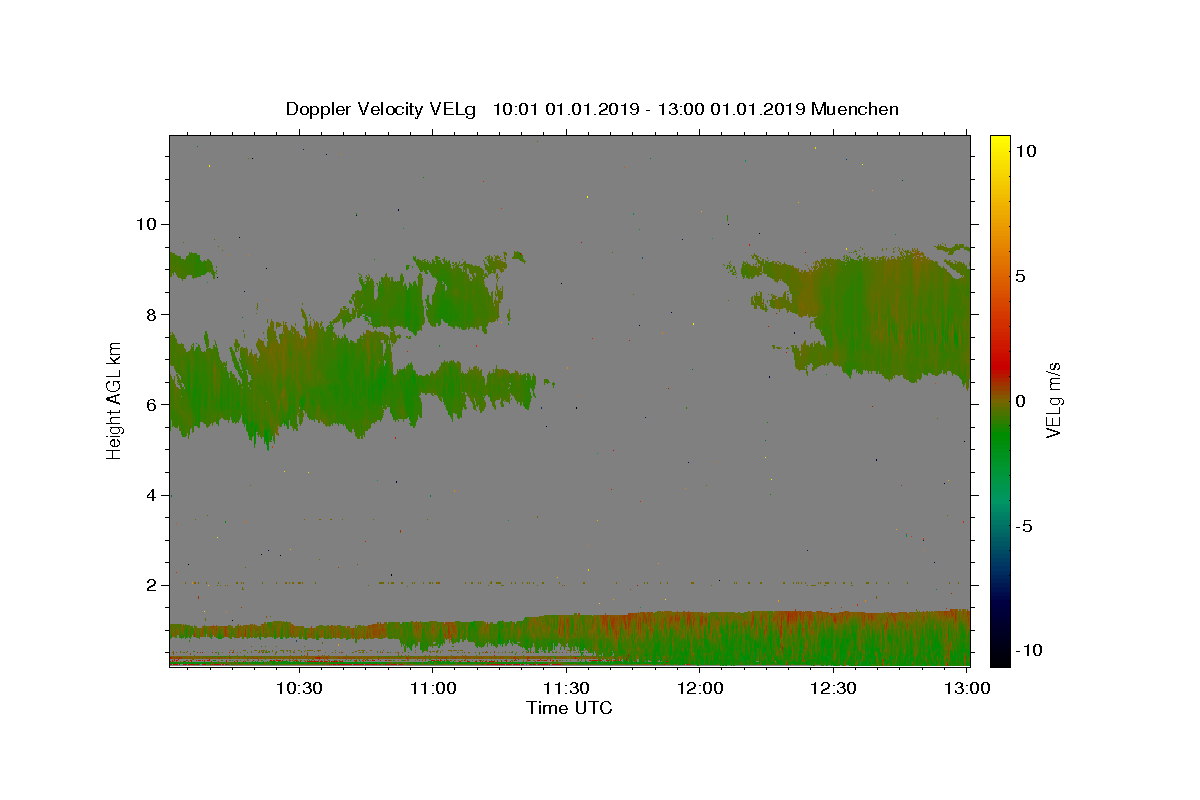Click the colorbar '10' tick label
Screen dimensions: 1200x800
pos(1026,151)
